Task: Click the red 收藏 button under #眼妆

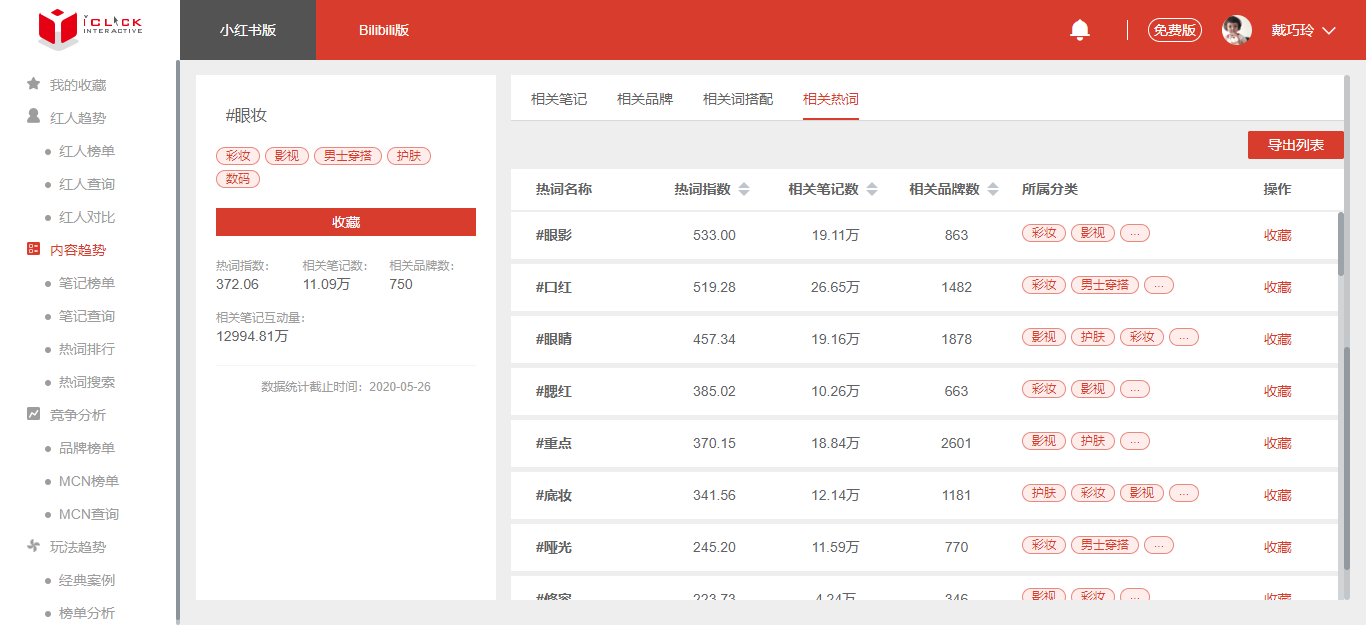Action: coord(346,222)
